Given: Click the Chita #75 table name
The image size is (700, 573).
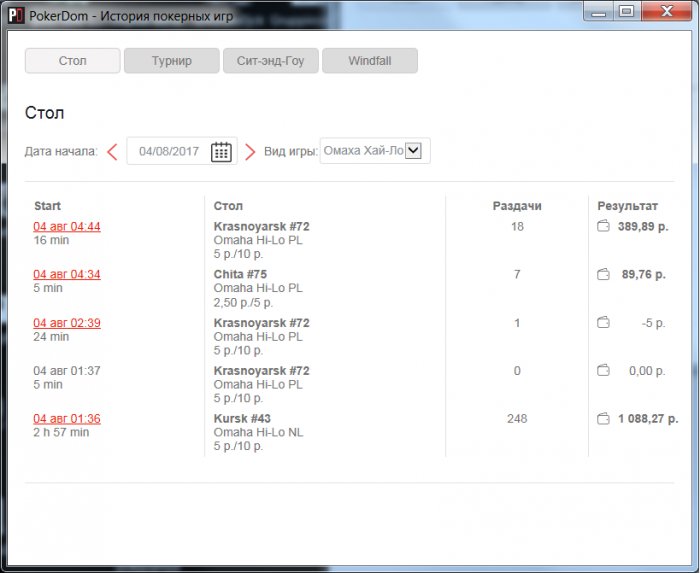Looking at the screenshot, I should pyautogui.click(x=240, y=274).
